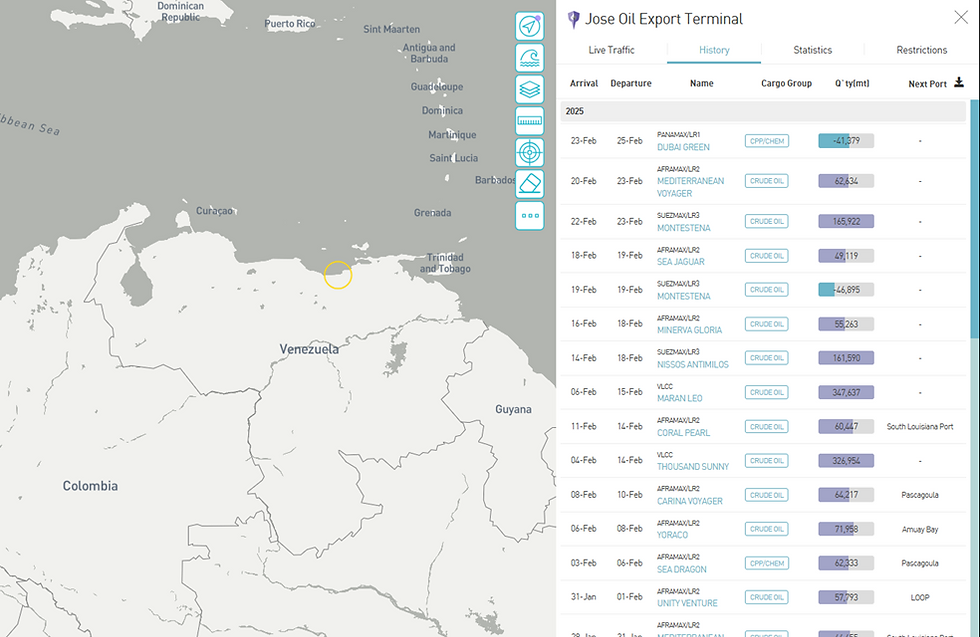Toggle the CRUDE OIL badge for SEA JAGUAR

coord(766,255)
